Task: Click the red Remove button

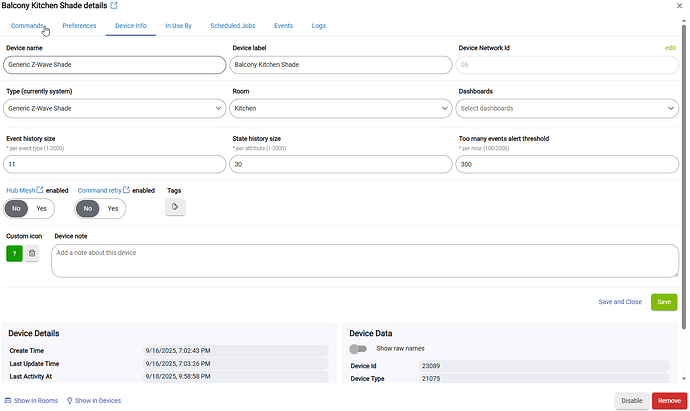Action: point(667,401)
